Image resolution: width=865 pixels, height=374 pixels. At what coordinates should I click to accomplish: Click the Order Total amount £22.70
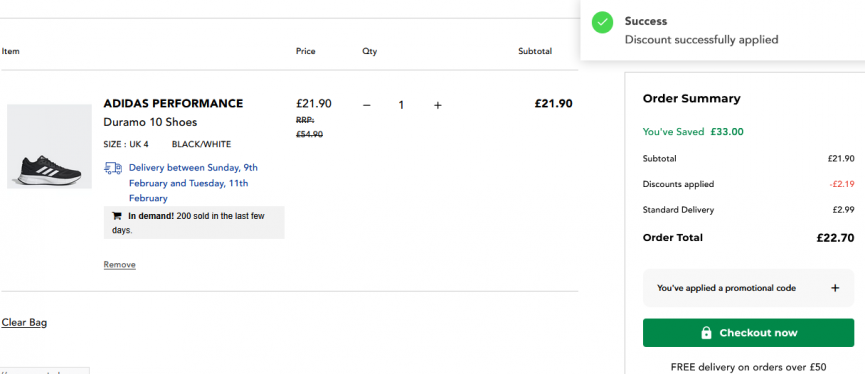(835, 238)
